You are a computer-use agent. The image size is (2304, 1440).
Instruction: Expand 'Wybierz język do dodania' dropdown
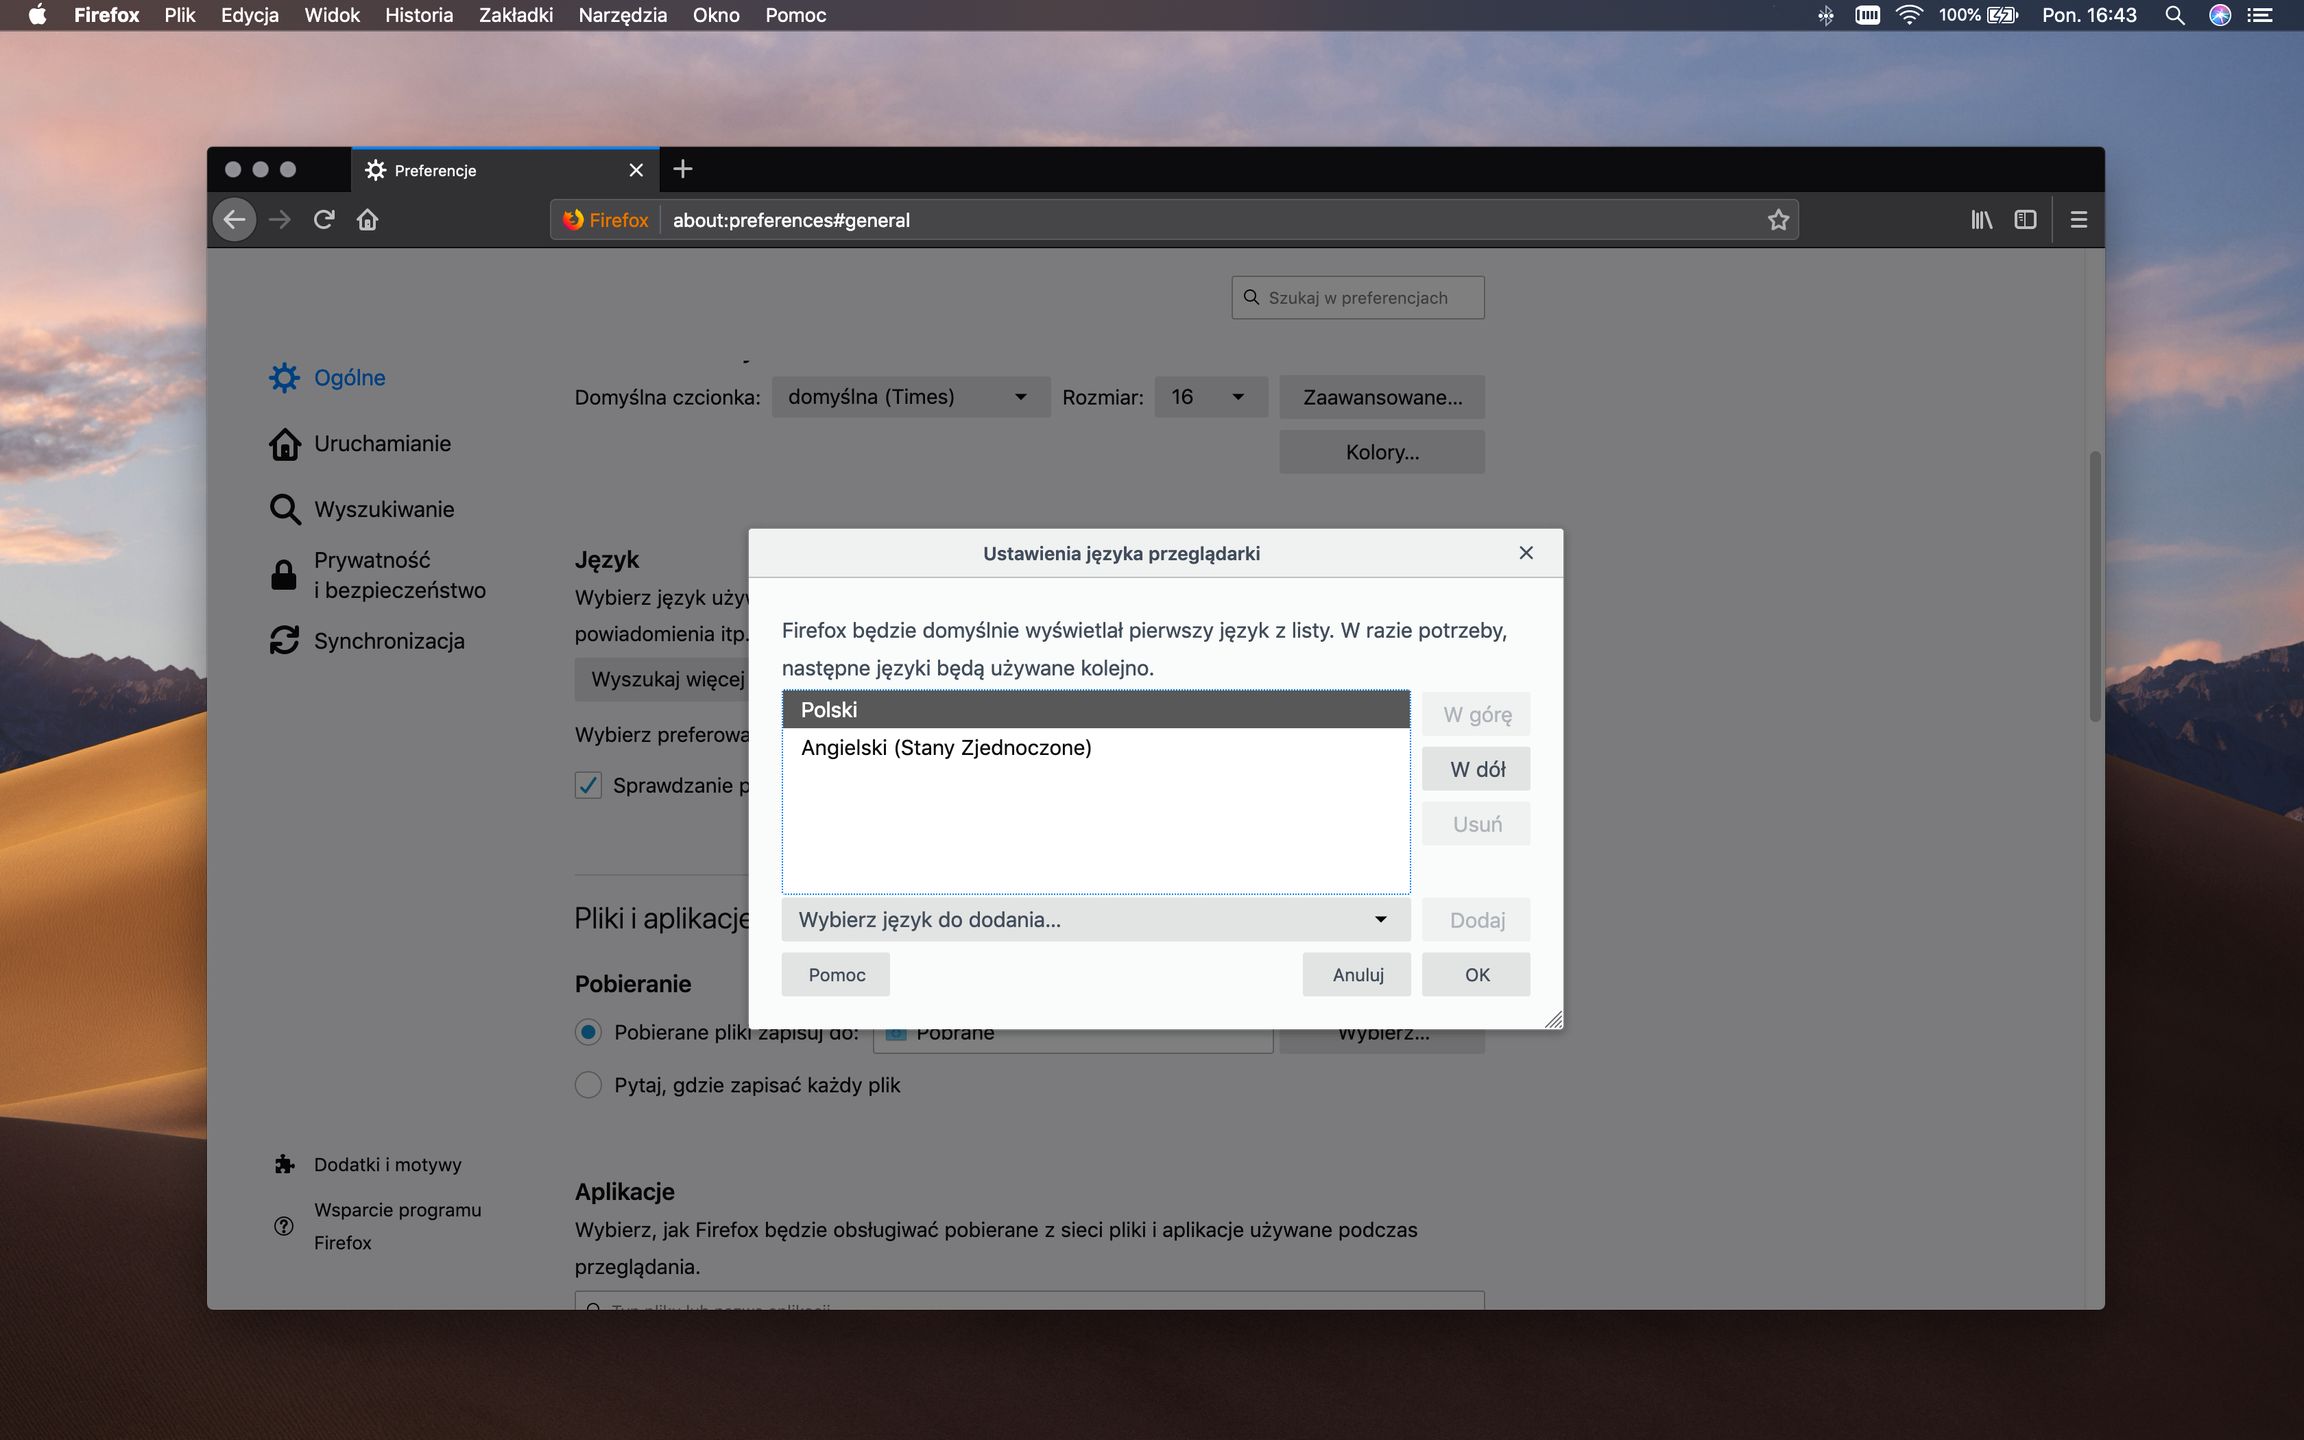[1095, 920]
